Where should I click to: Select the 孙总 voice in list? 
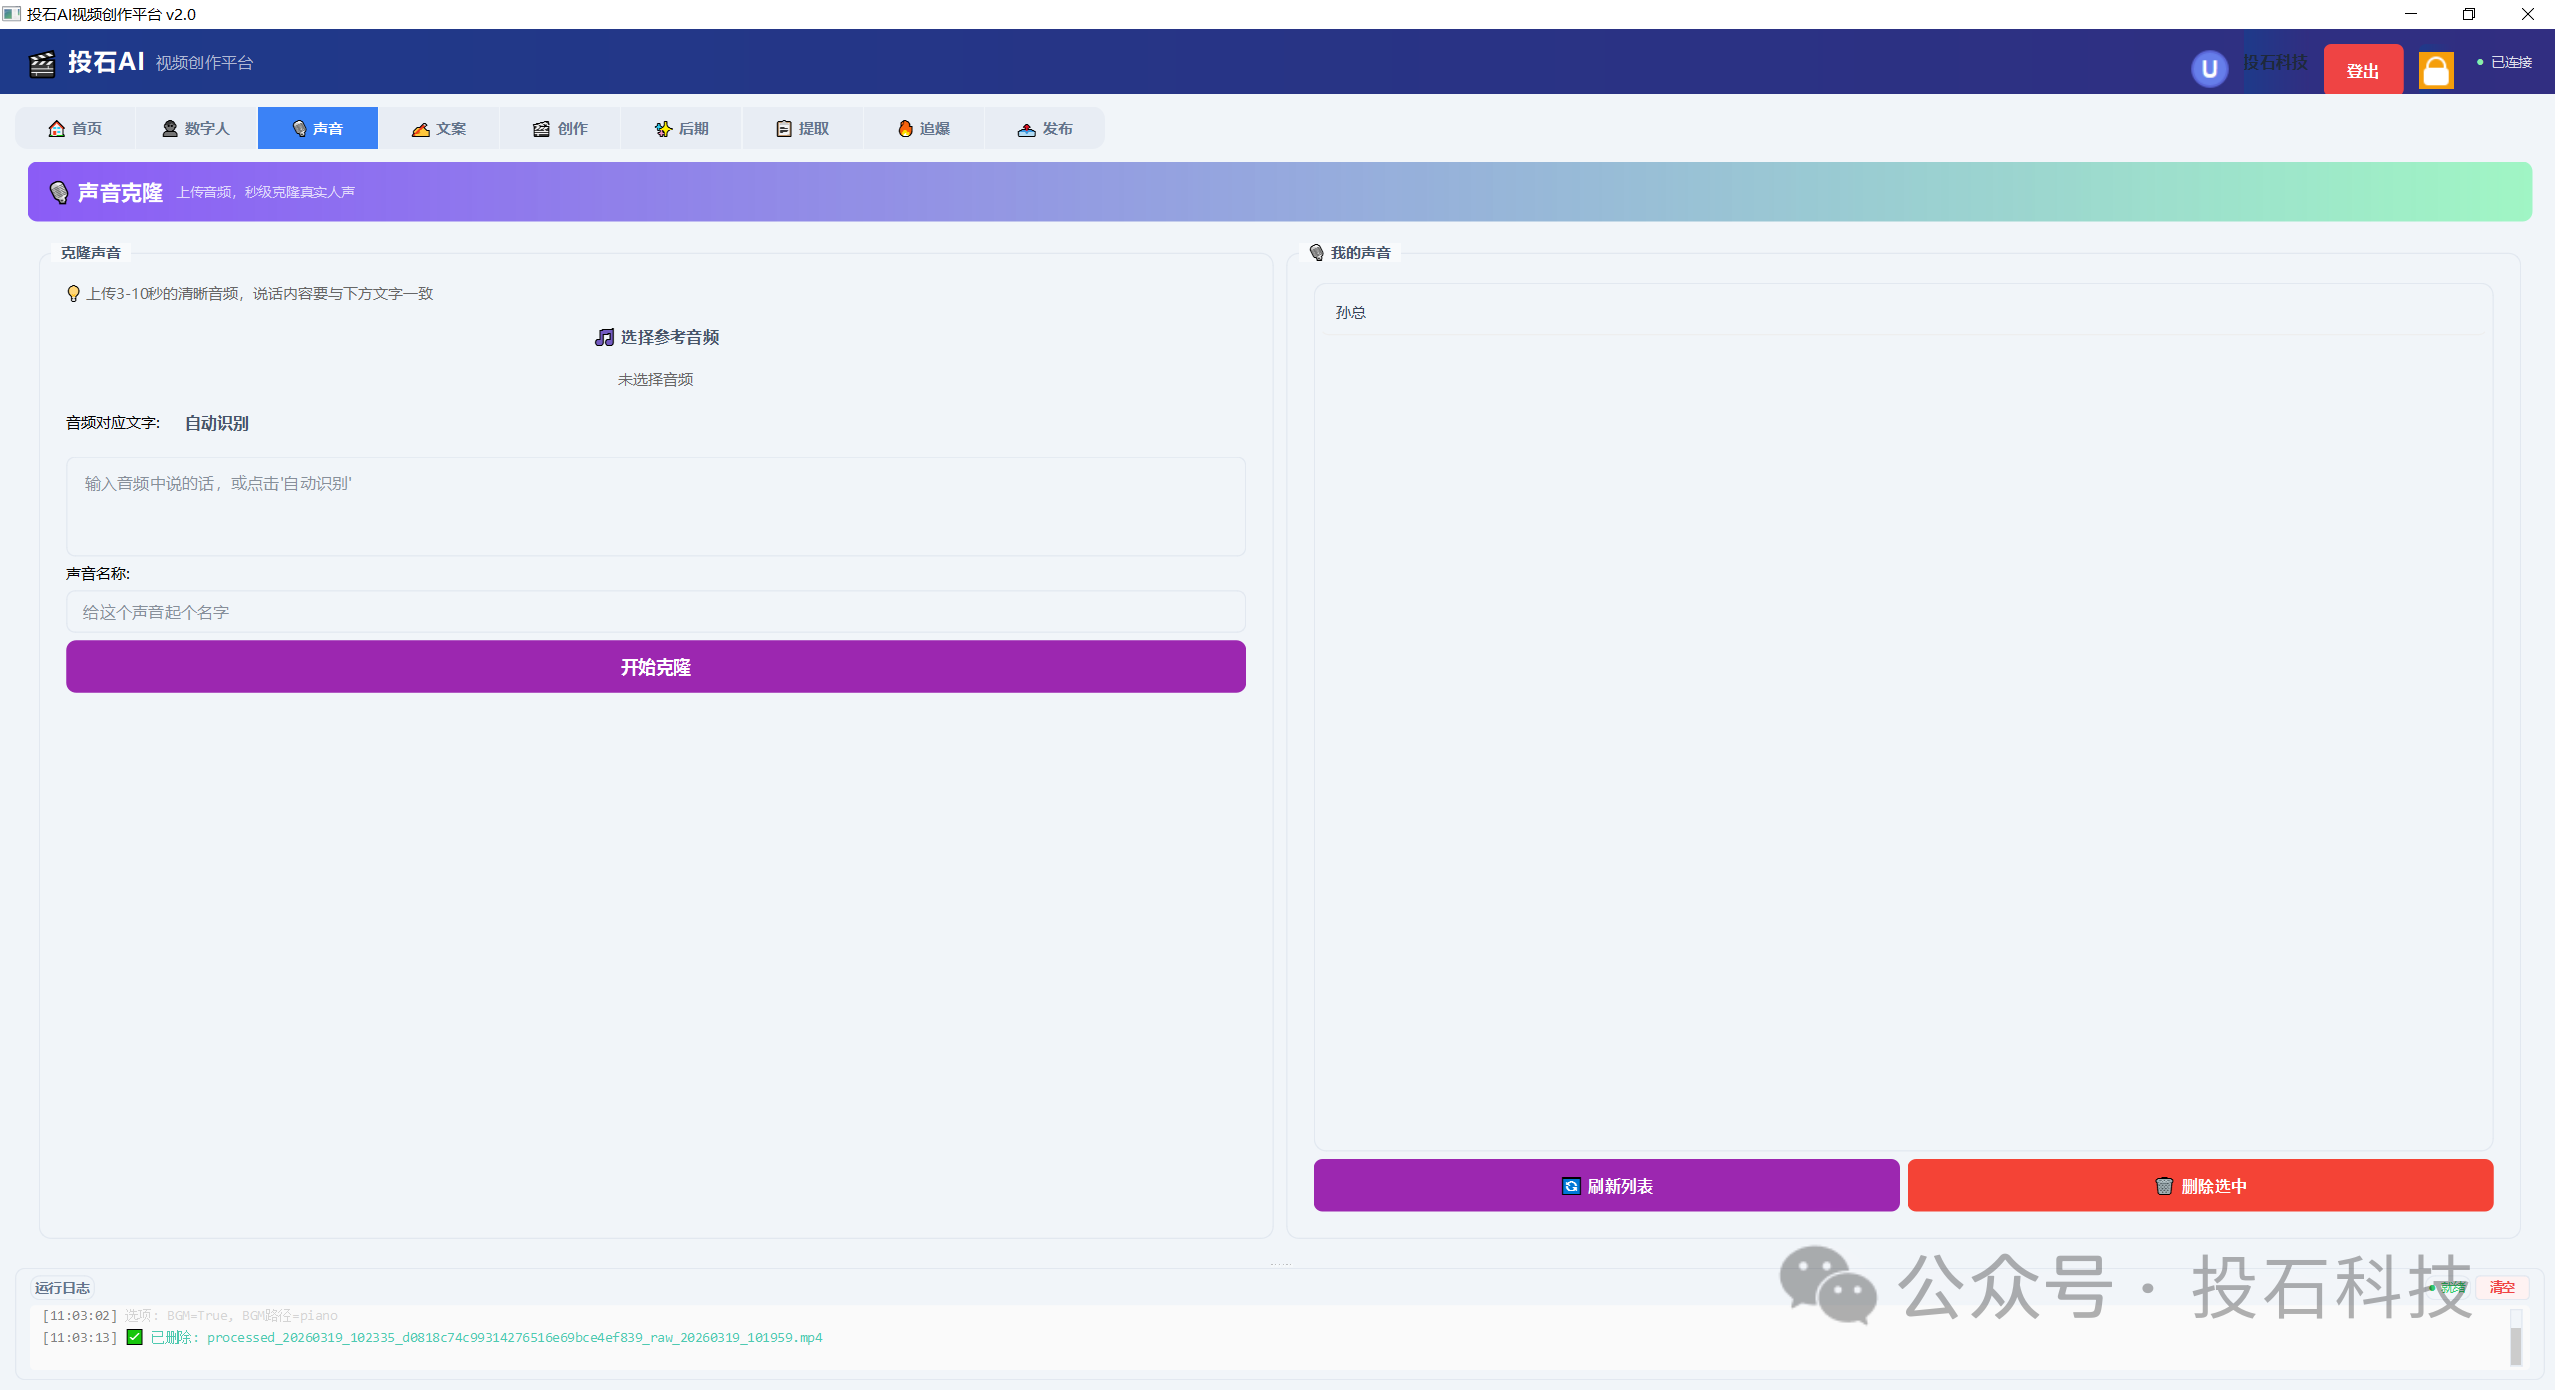pos(1350,312)
